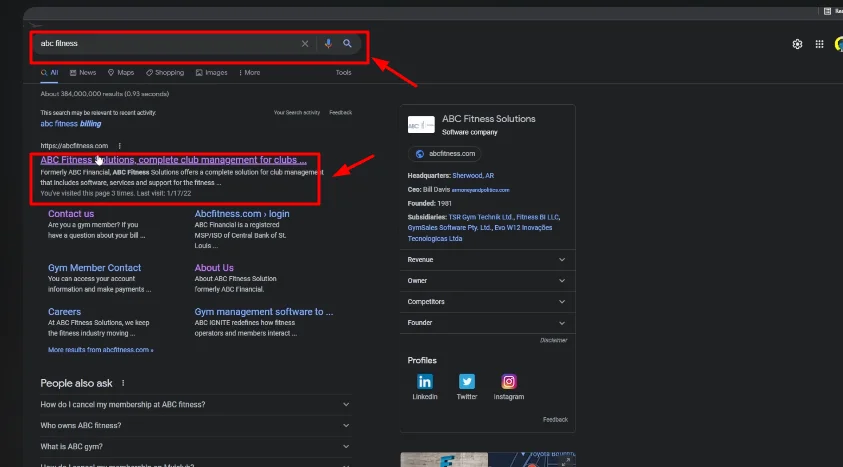Open Gym management software sitelink

(x=263, y=312)
